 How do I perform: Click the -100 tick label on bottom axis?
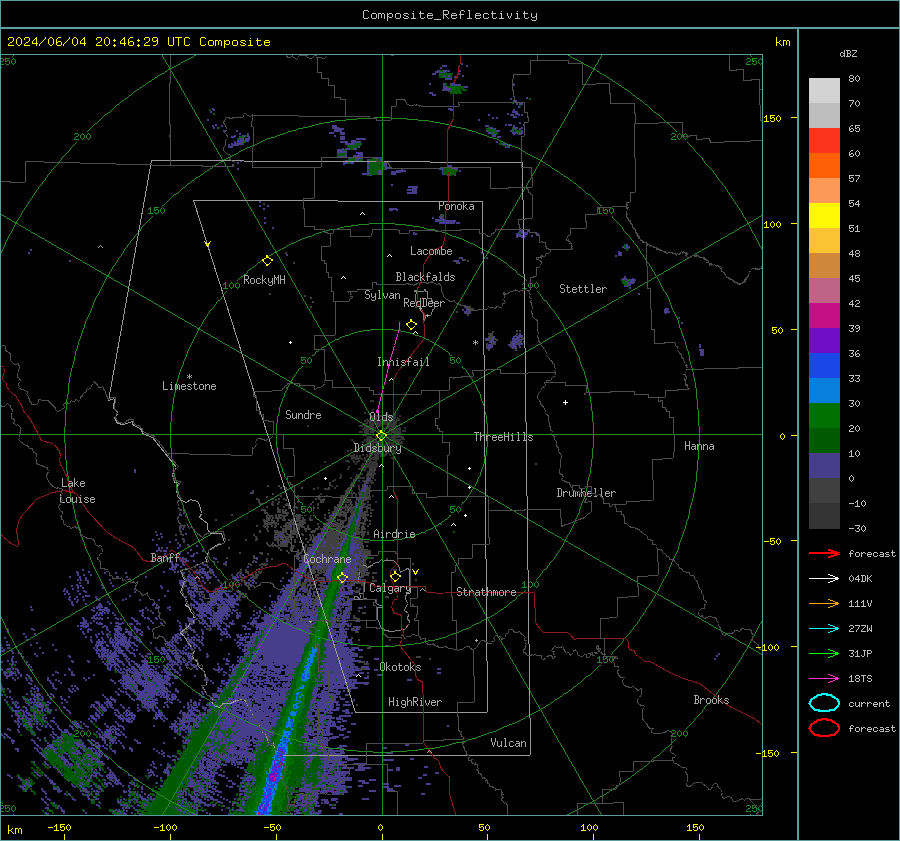tap(165, 827)
